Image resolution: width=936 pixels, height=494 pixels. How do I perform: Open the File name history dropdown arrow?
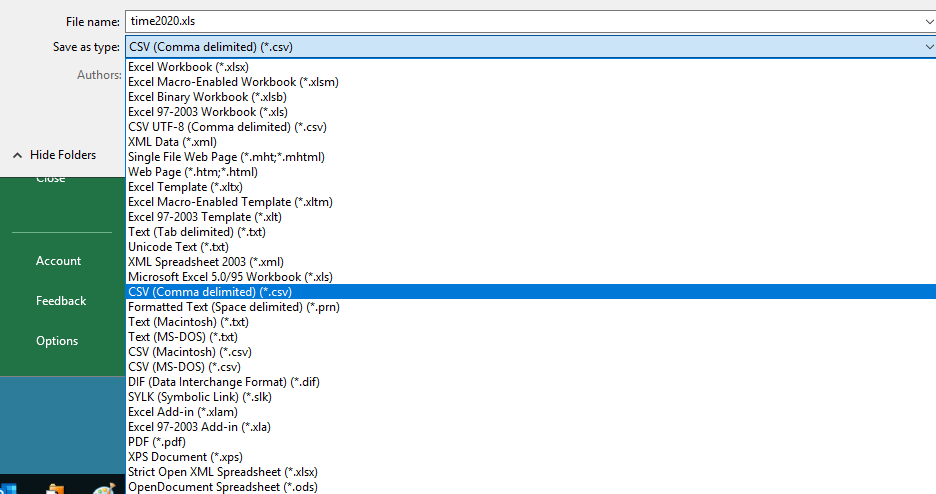click(929, 21)
